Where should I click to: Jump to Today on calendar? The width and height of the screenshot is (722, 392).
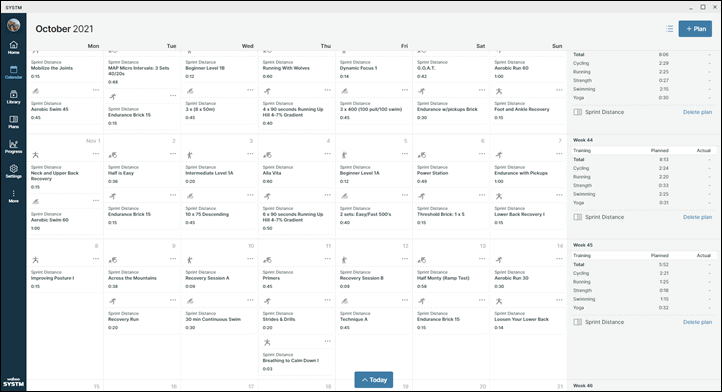pyautogui.click(x=374, y=380)
